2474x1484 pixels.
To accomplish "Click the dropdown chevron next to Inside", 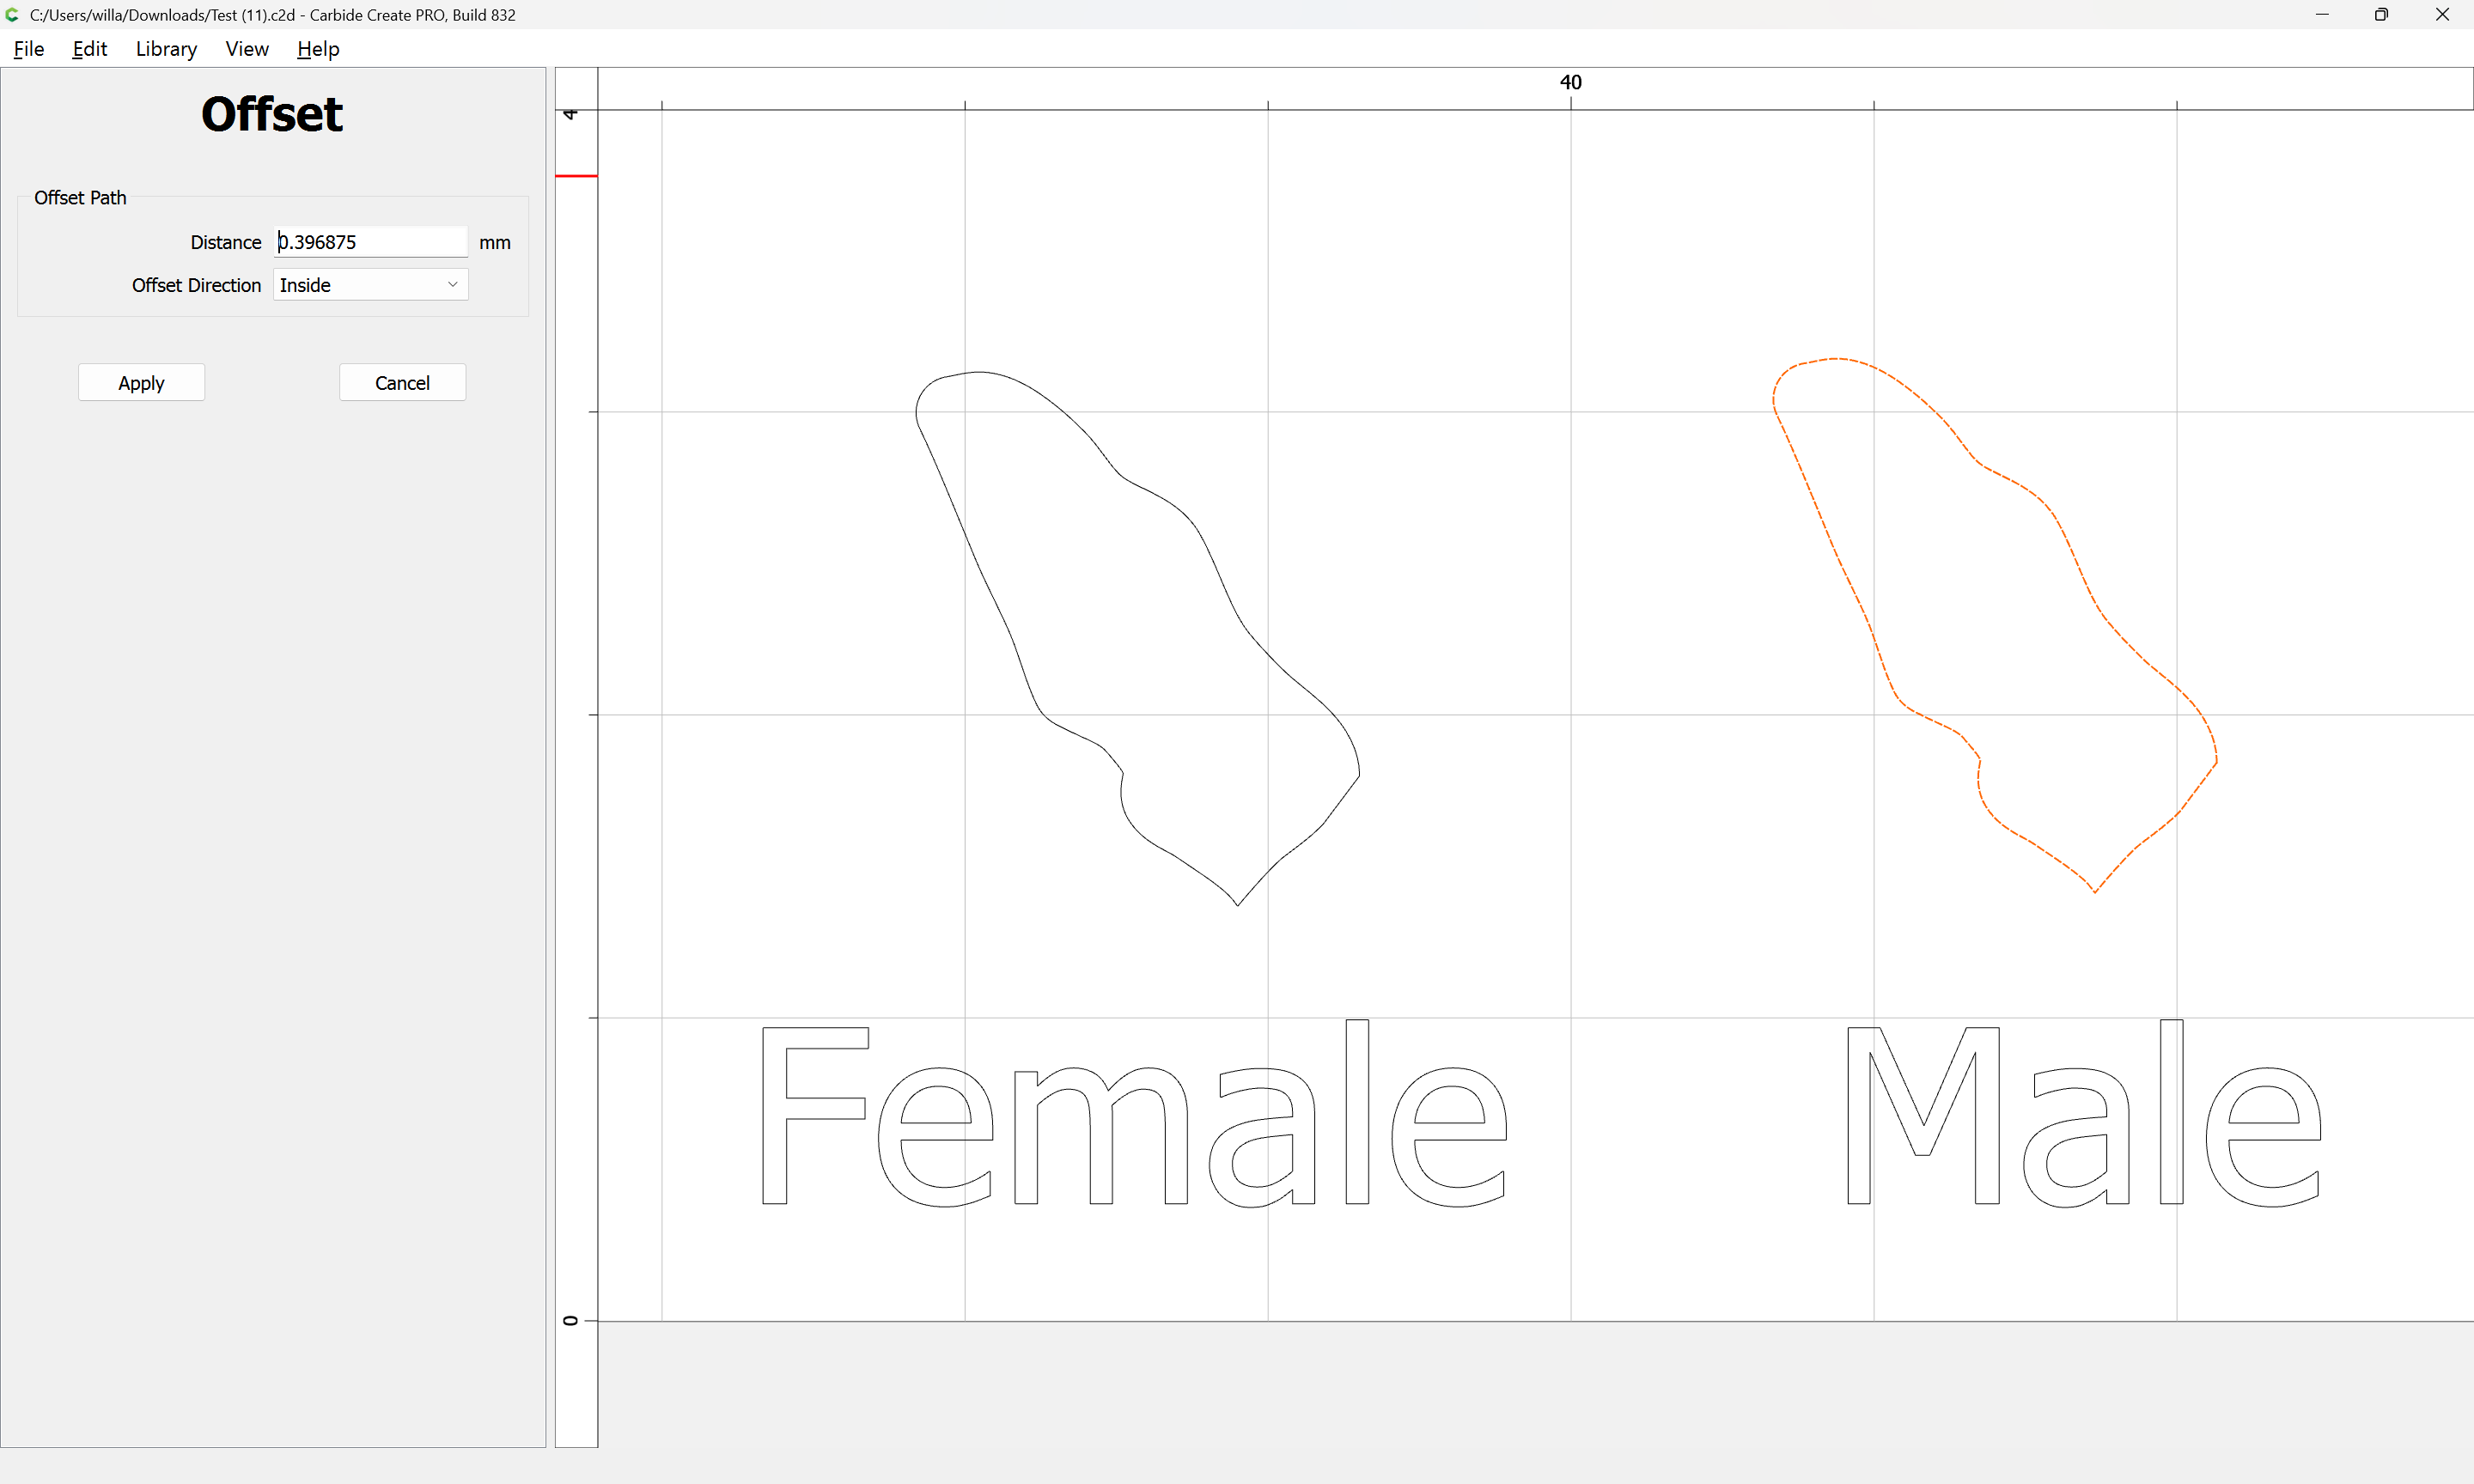I will point(452,285).
